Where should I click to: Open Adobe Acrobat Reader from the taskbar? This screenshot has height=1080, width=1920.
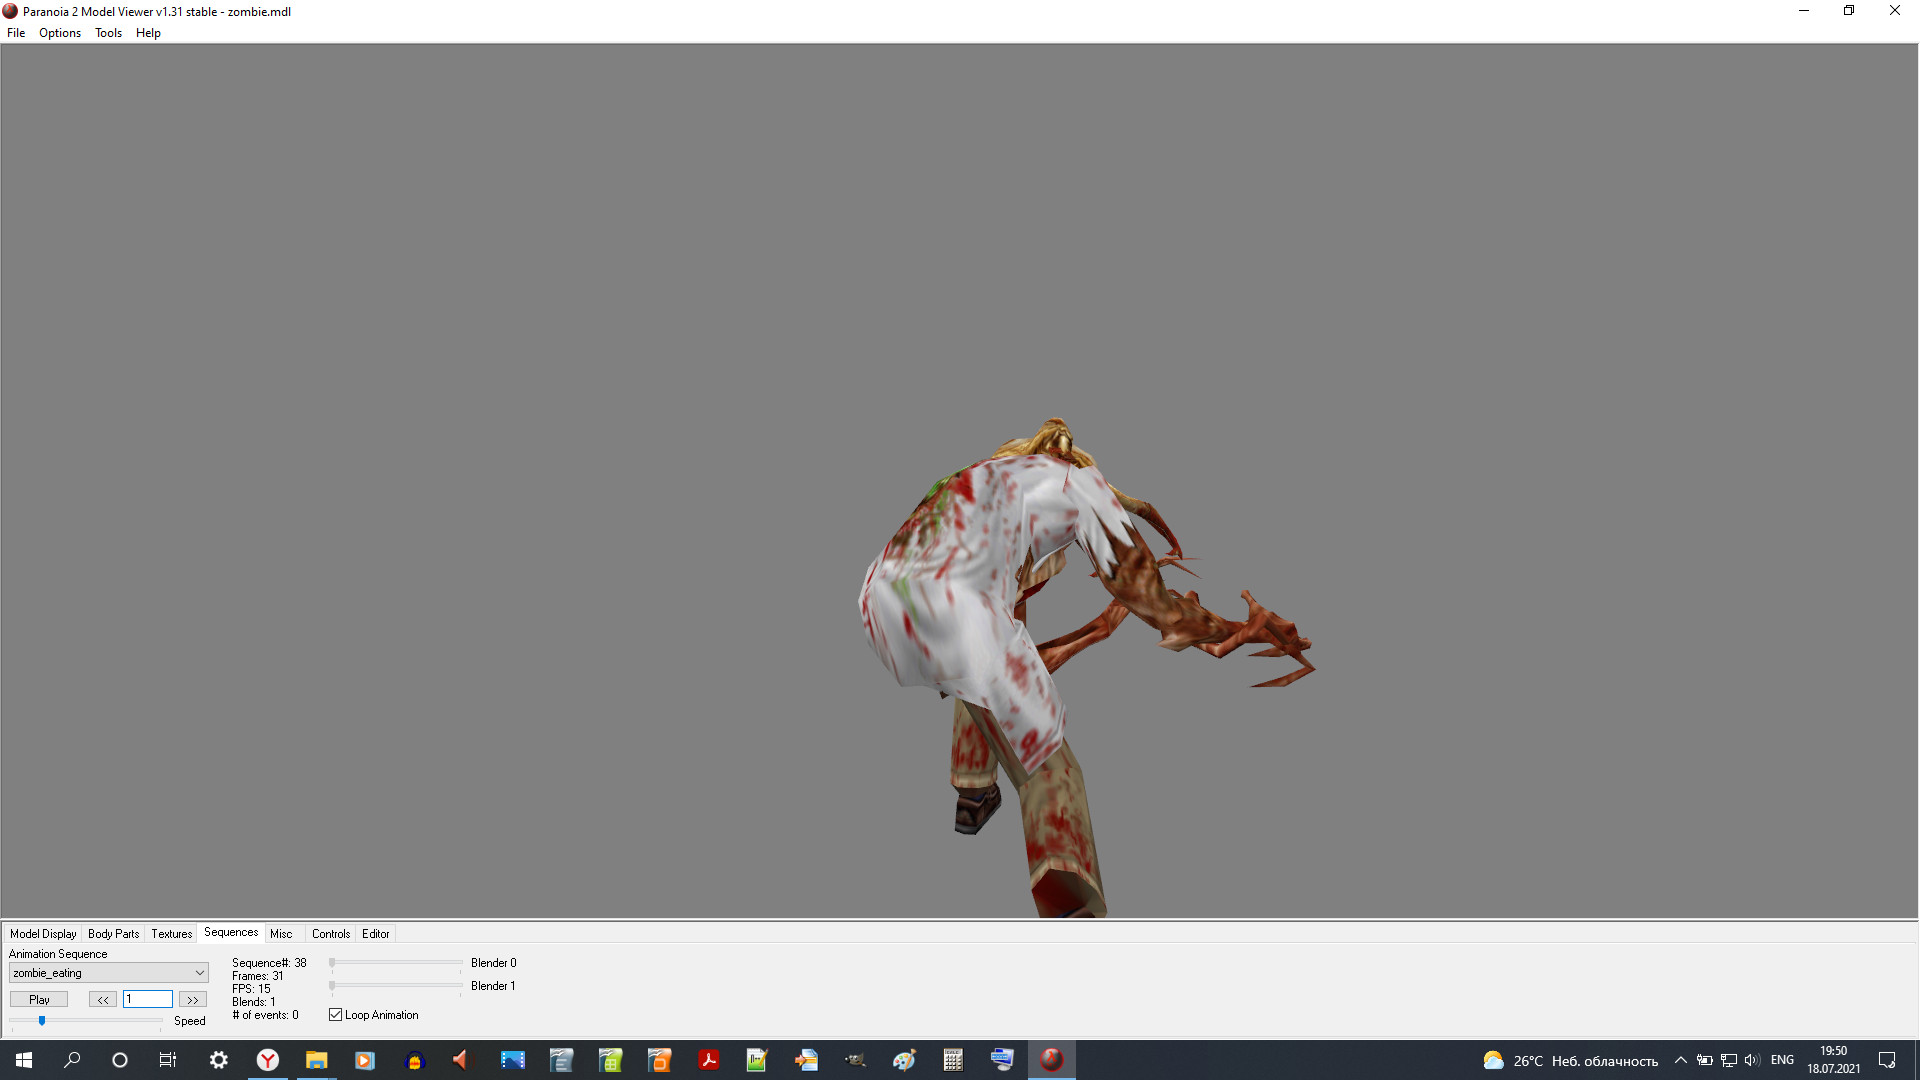[x=709, y=1059]
